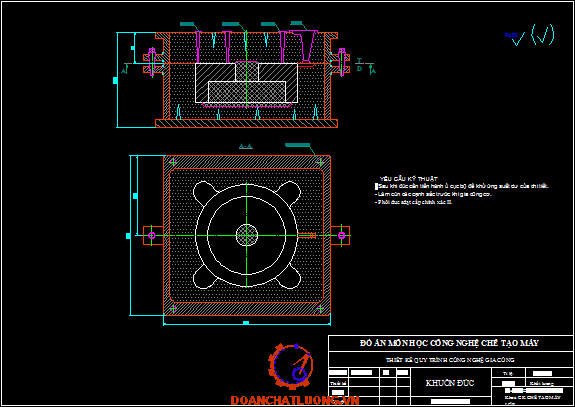575x407 pixels.
Task: Select the hatched core circle in the plan view
Action: coord(247,235)
